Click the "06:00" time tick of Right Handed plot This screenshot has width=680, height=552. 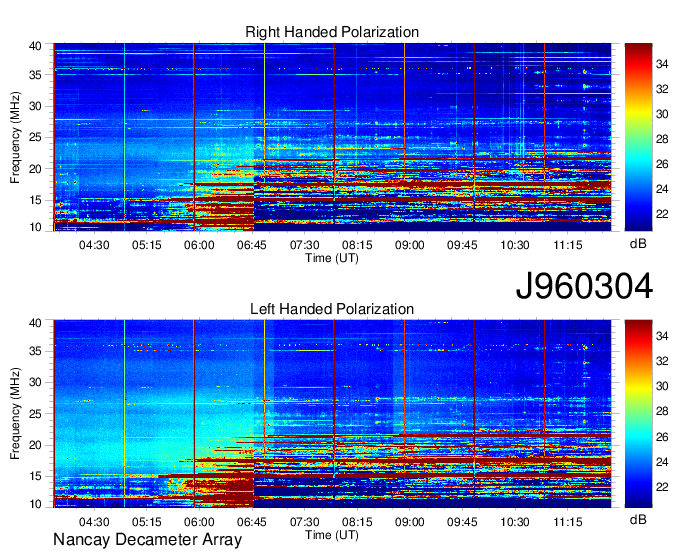click(x=199, y=245)
